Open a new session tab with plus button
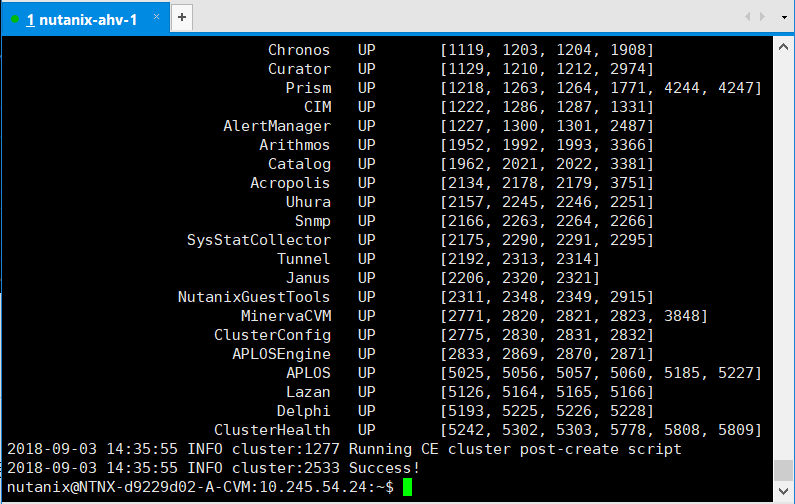Image resolution: width=795 pixels, height=504 pixels. click(x=182, y=18)
